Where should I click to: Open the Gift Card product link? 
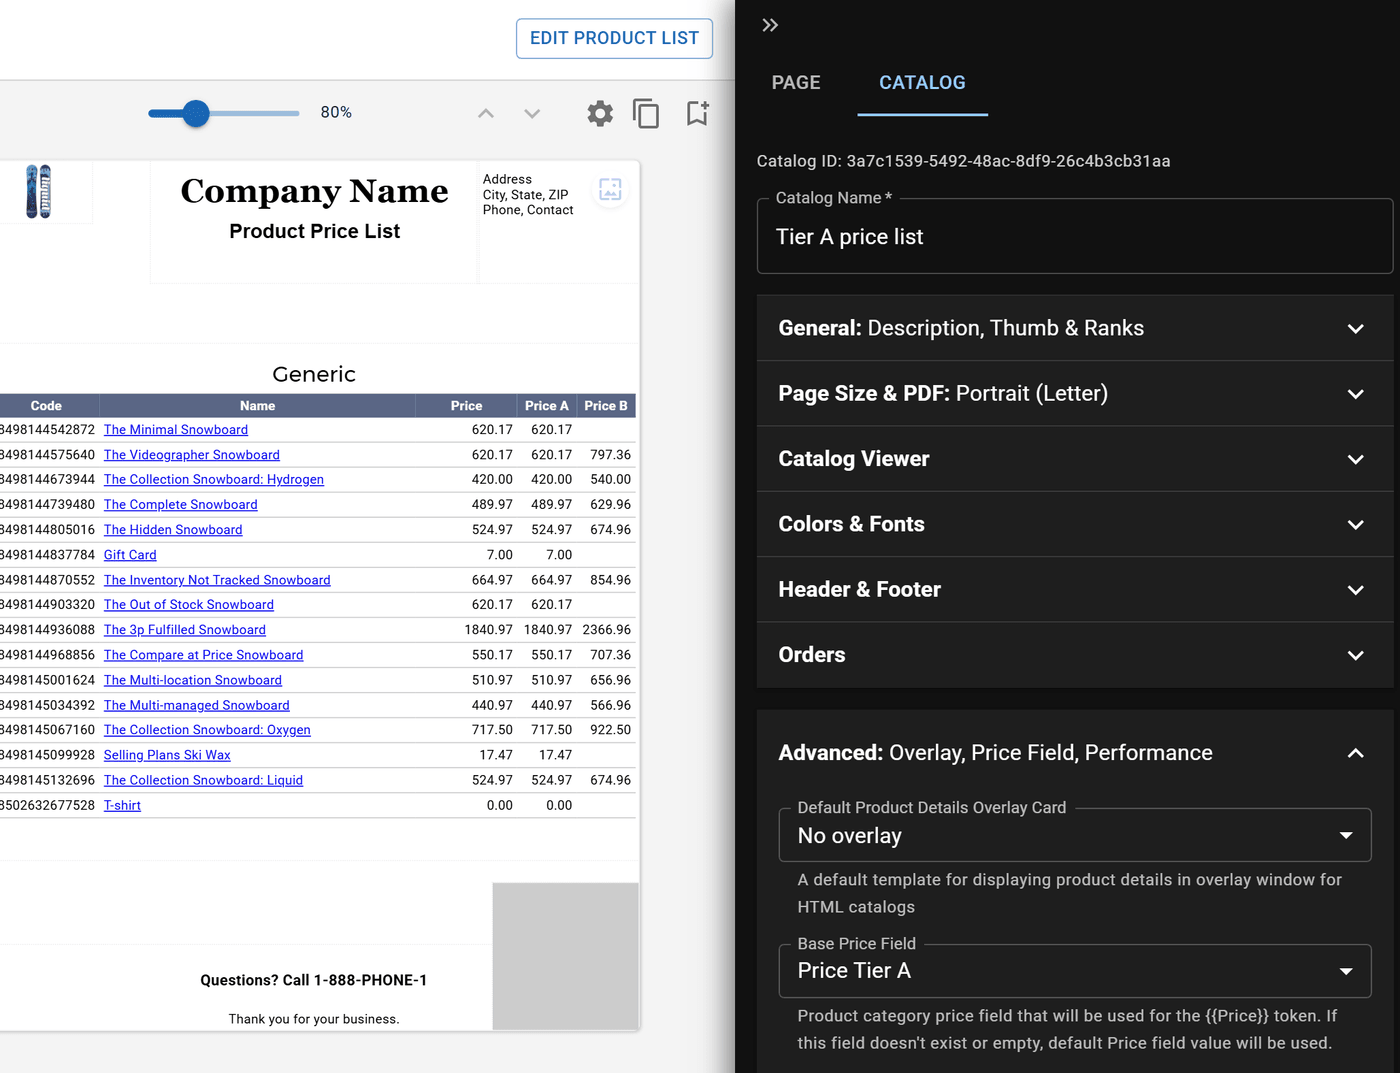[x=130, y=555]
